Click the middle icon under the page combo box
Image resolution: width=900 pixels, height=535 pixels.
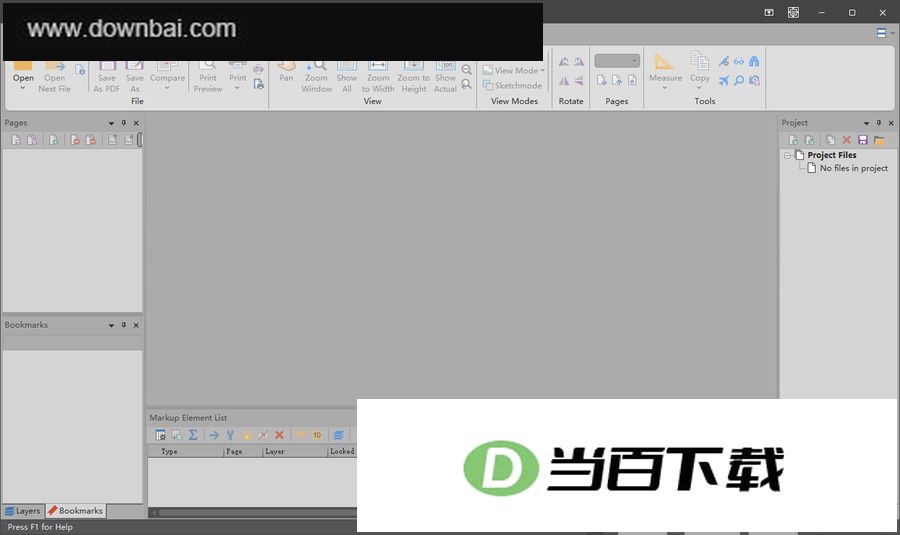(617, 80)
